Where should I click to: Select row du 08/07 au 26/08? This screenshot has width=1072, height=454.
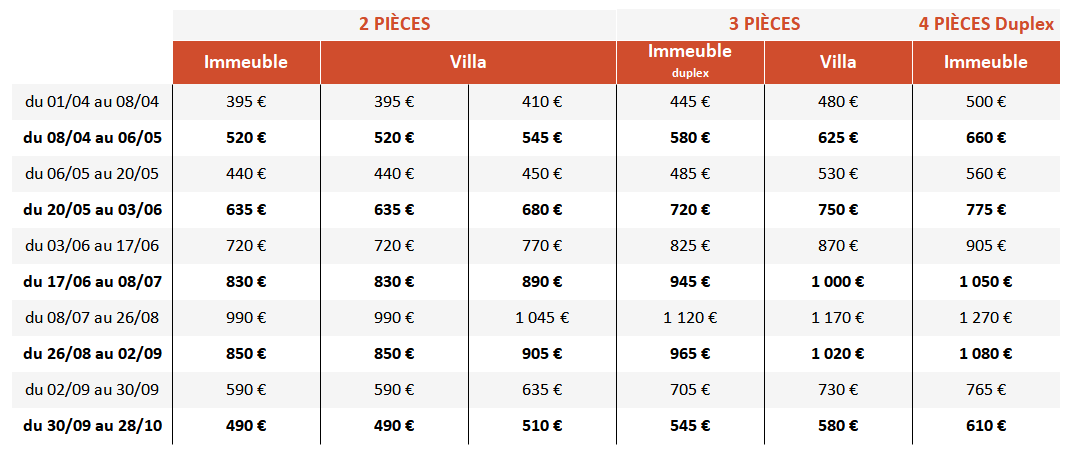pos(536,318)
